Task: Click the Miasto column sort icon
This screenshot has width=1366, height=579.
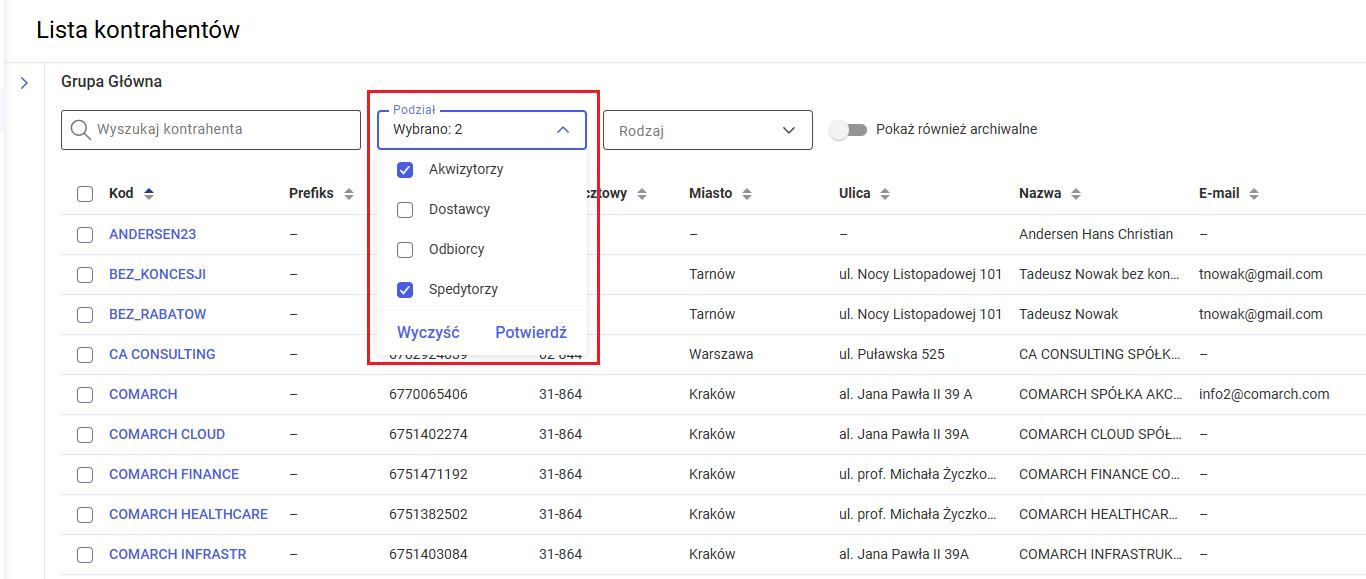Action: pos(747,194)
